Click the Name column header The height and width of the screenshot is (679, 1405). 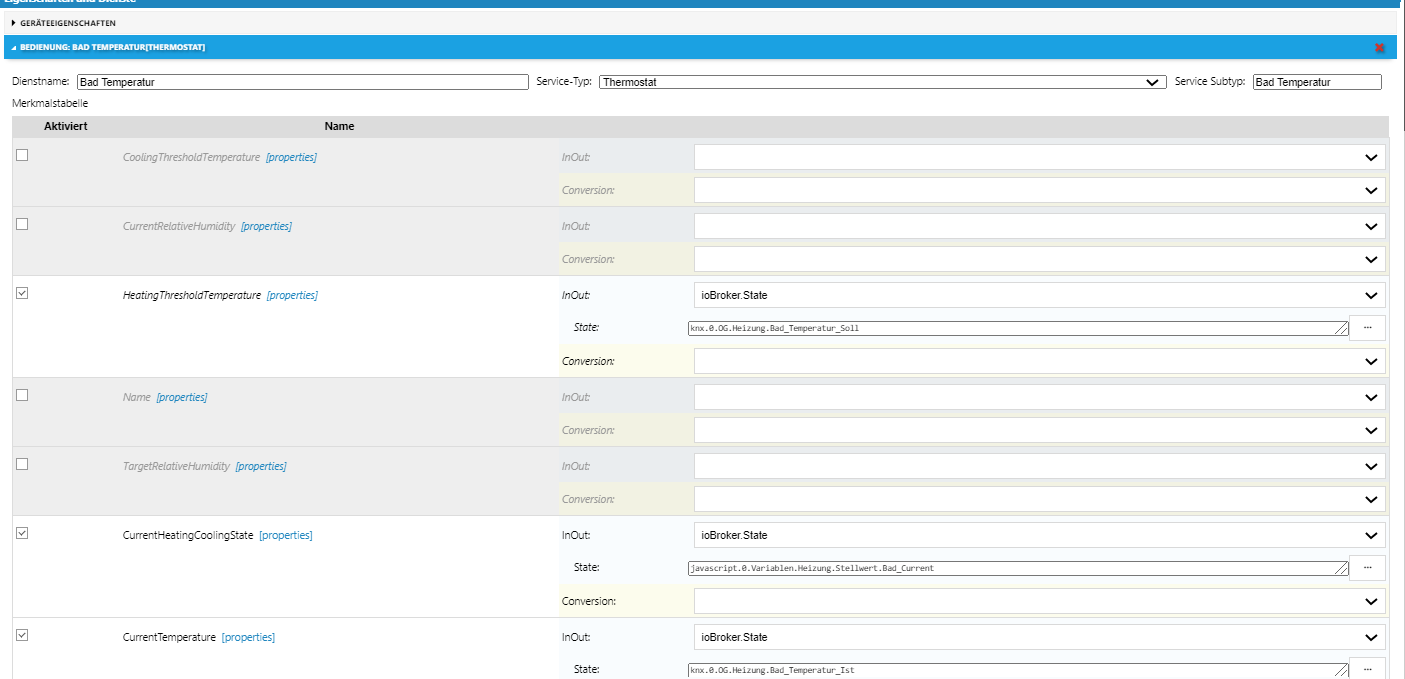339,126
